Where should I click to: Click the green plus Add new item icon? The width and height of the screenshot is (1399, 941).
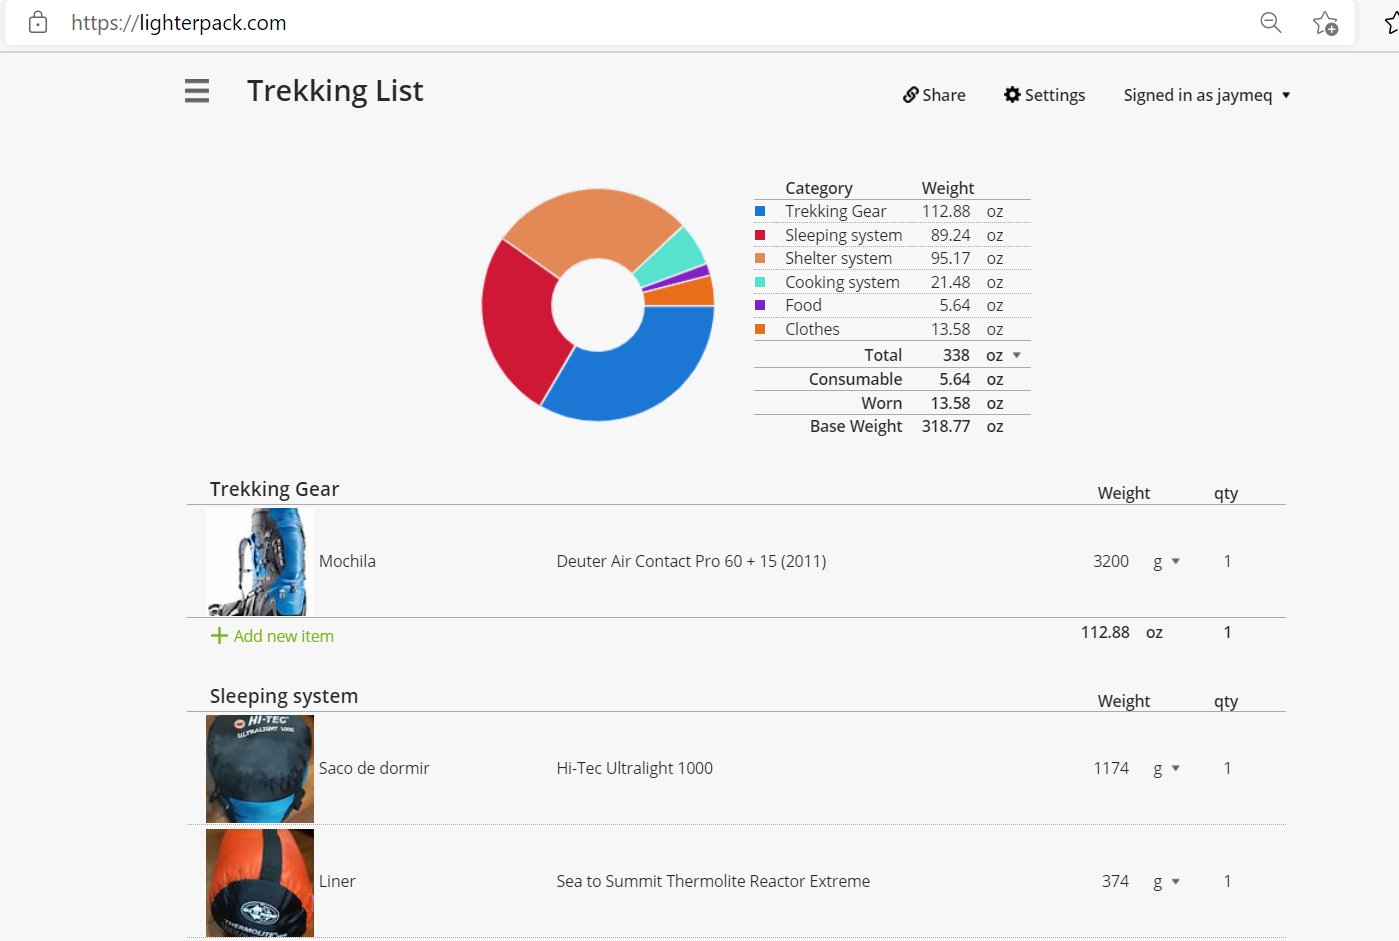(219, 636)
